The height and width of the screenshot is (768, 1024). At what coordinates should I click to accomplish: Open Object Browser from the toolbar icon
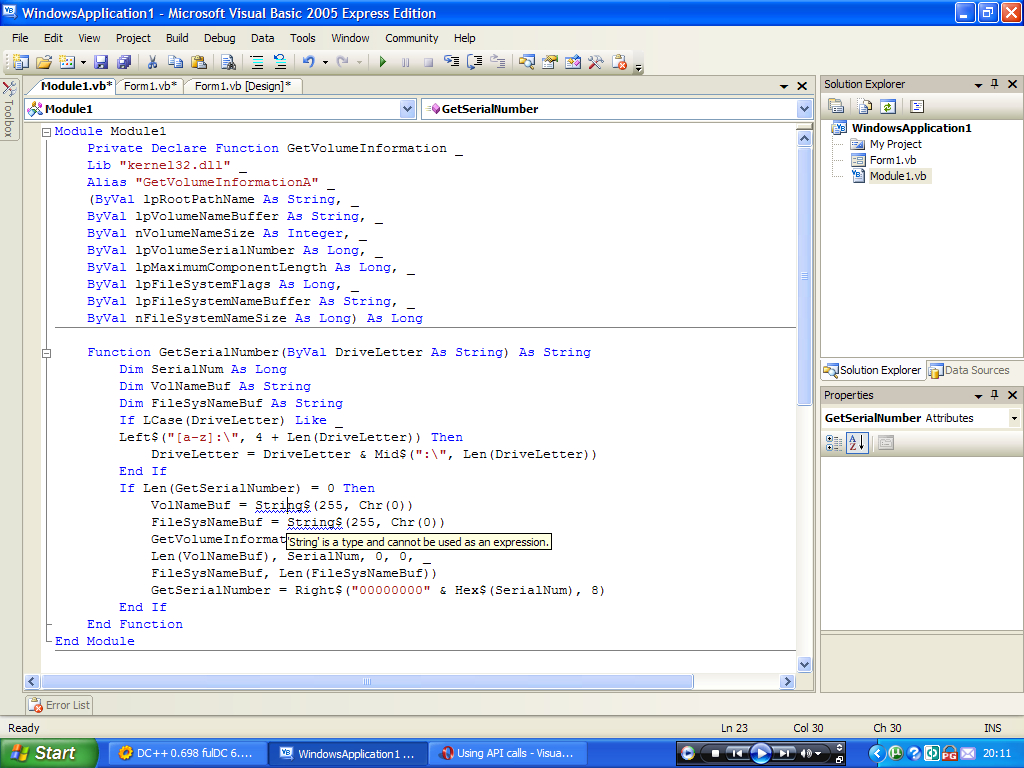coord(573,62)
